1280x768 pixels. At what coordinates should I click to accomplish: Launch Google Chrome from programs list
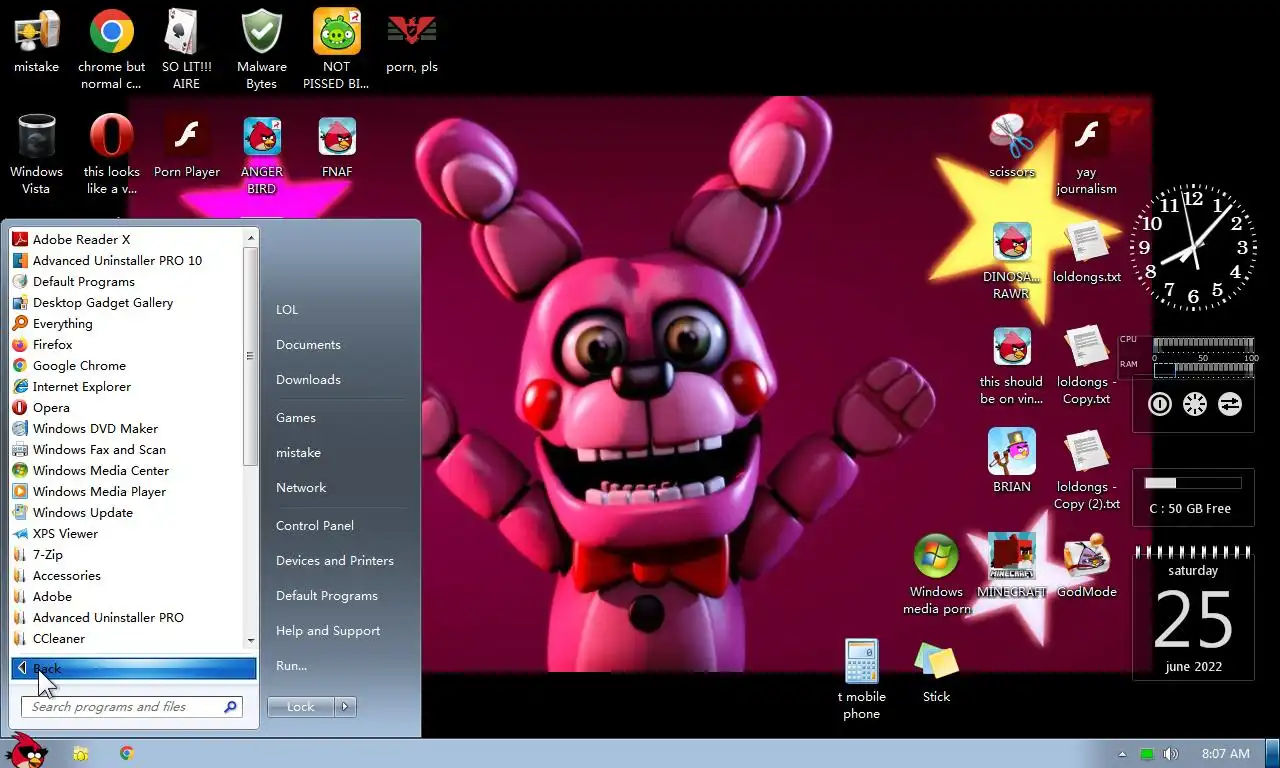tap(127, 365)
